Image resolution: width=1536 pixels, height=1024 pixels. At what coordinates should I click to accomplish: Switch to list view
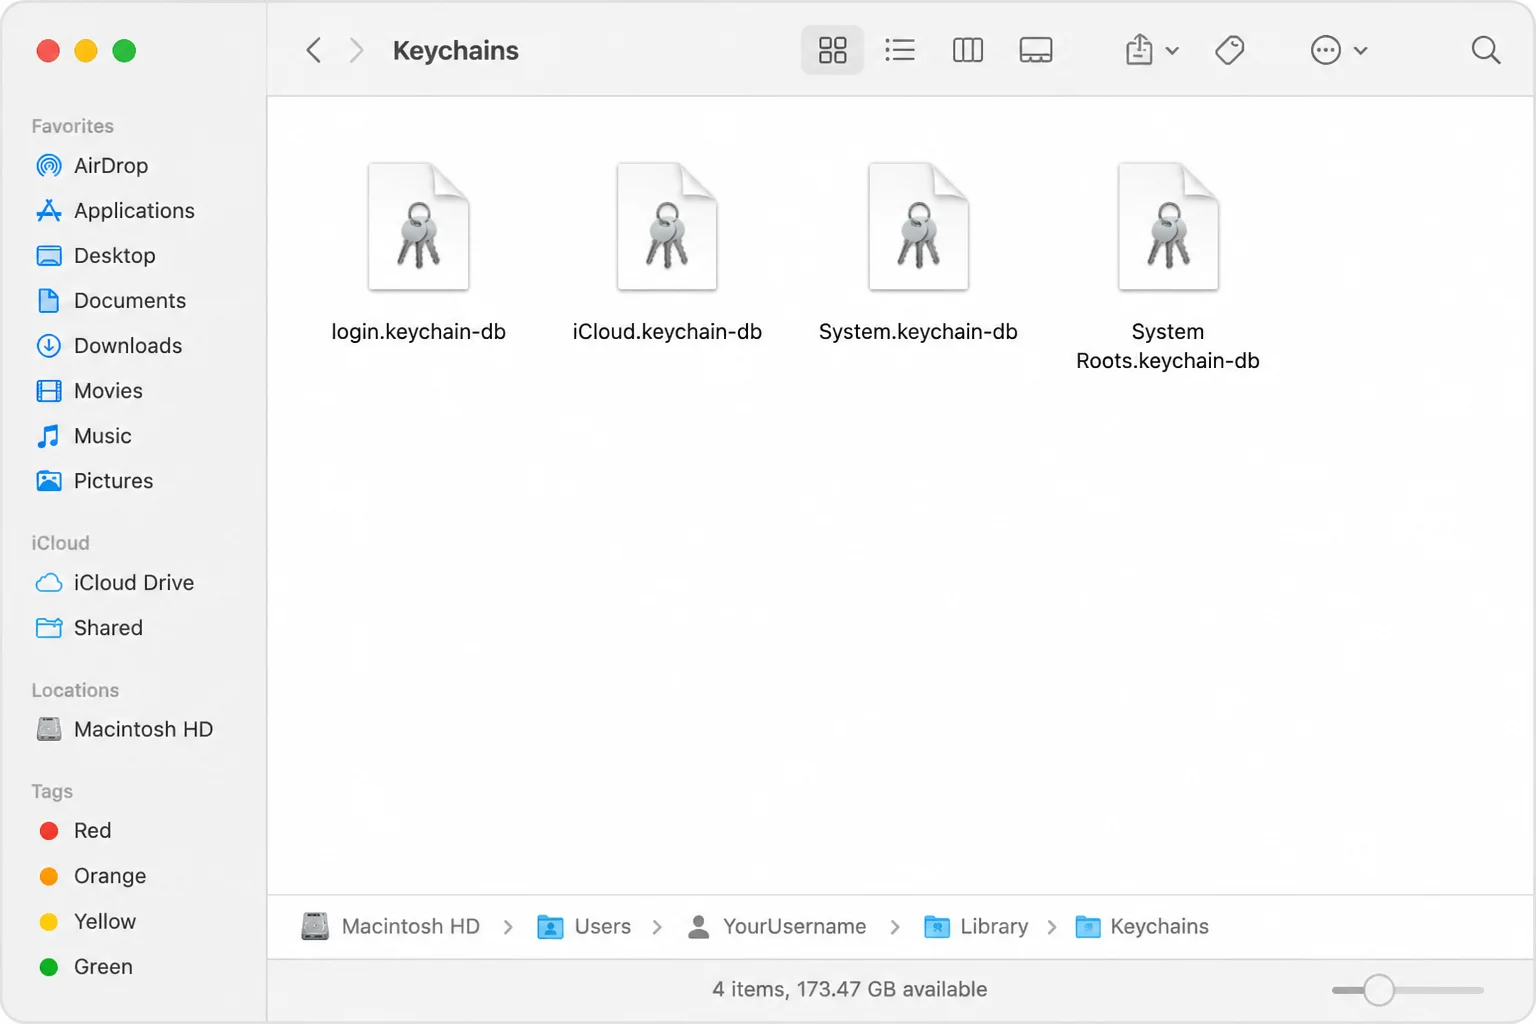coord(900,50)
